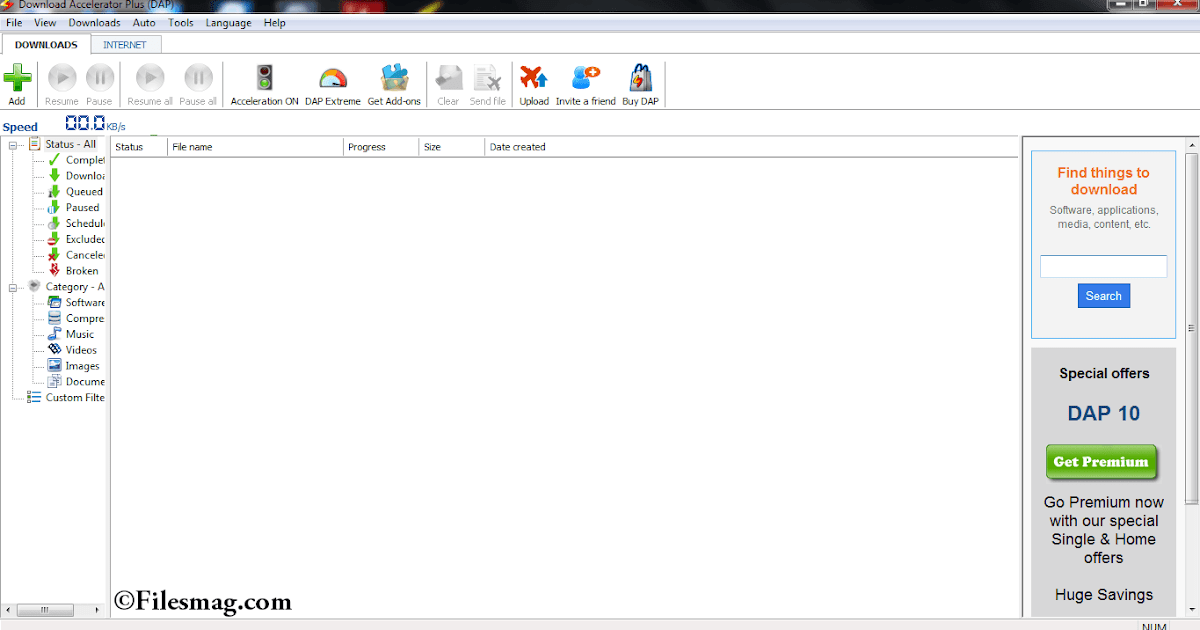
Task: Click the Upload airplane icon
Action: (534, 78)
